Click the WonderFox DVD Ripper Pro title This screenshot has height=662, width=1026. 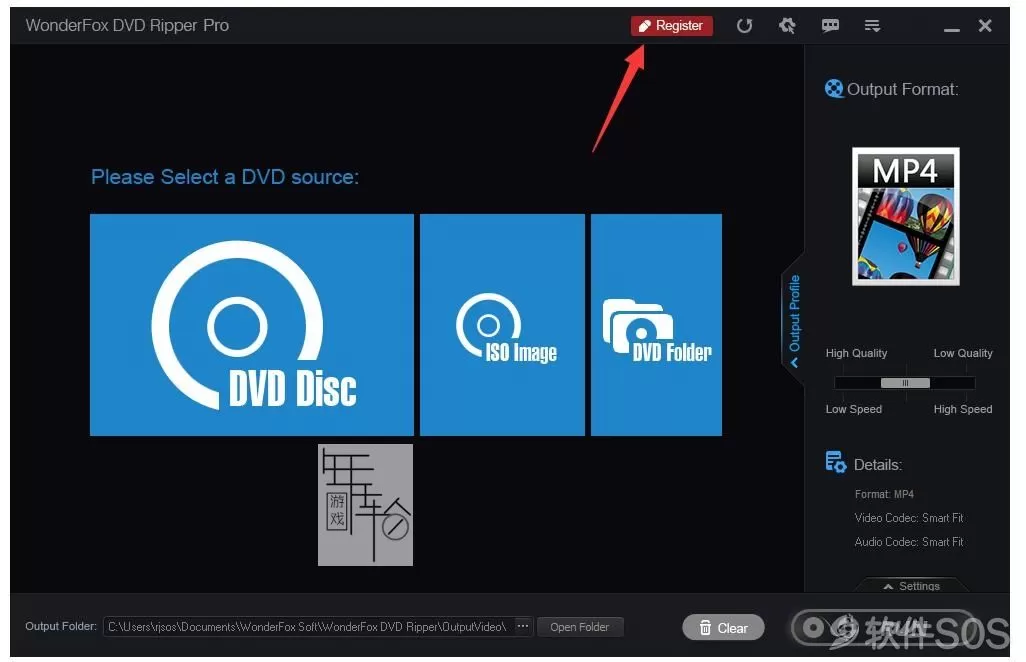tap(127, 26)
